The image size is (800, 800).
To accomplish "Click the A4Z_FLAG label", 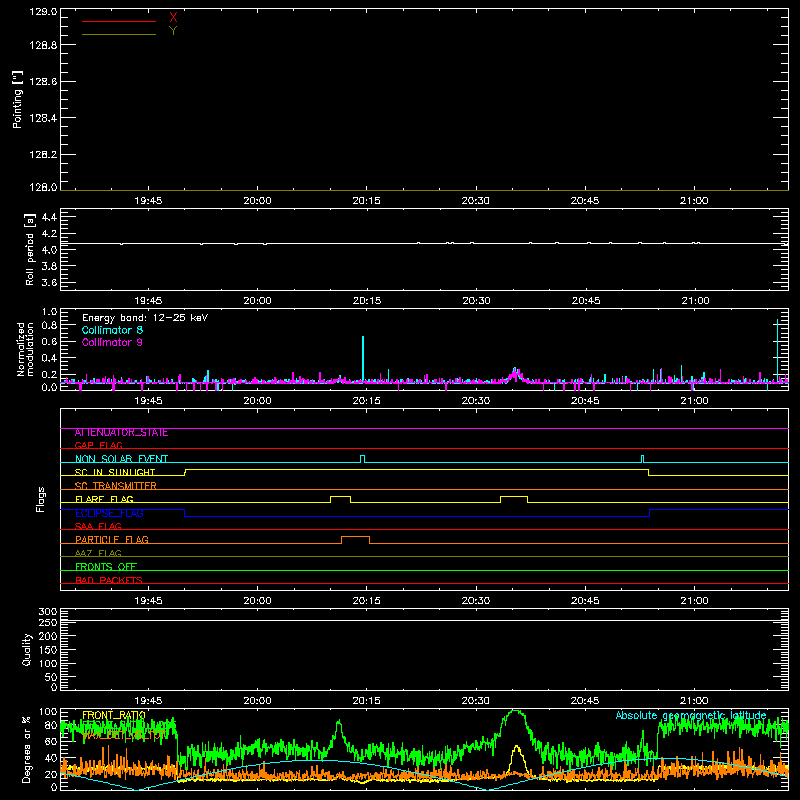I will [x=98, y=553].
